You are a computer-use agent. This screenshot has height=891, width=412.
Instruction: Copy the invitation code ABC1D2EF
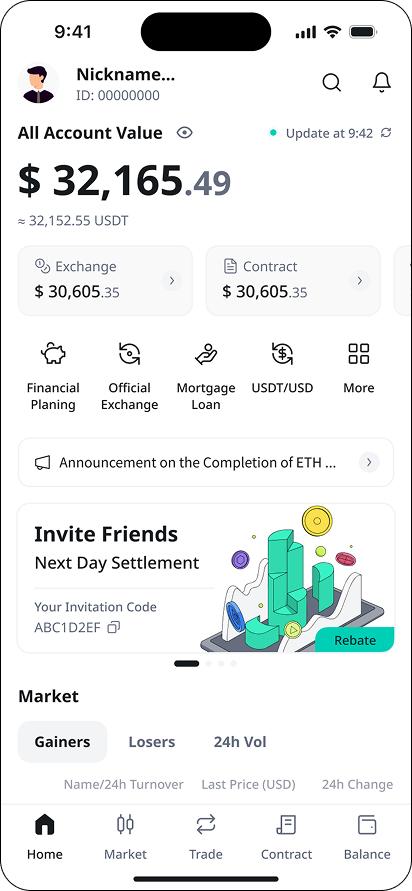click(114, 627)
